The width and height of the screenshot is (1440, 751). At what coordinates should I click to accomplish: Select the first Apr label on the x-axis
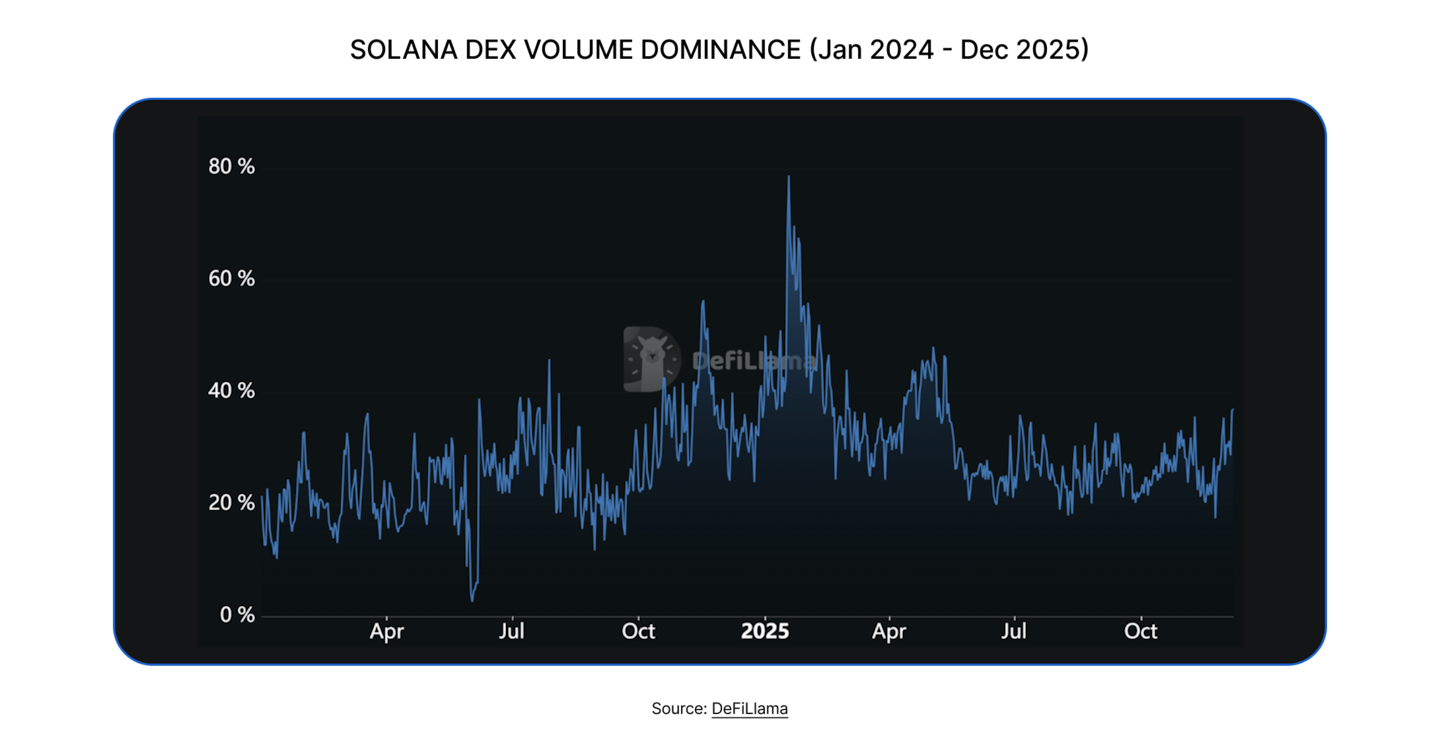click(387, 631)
